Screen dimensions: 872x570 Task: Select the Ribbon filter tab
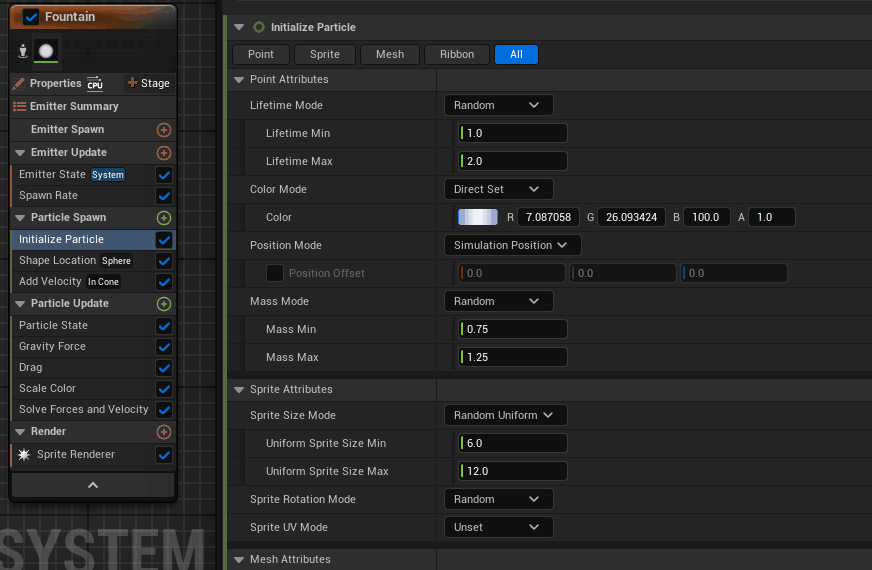coord(457,54)
